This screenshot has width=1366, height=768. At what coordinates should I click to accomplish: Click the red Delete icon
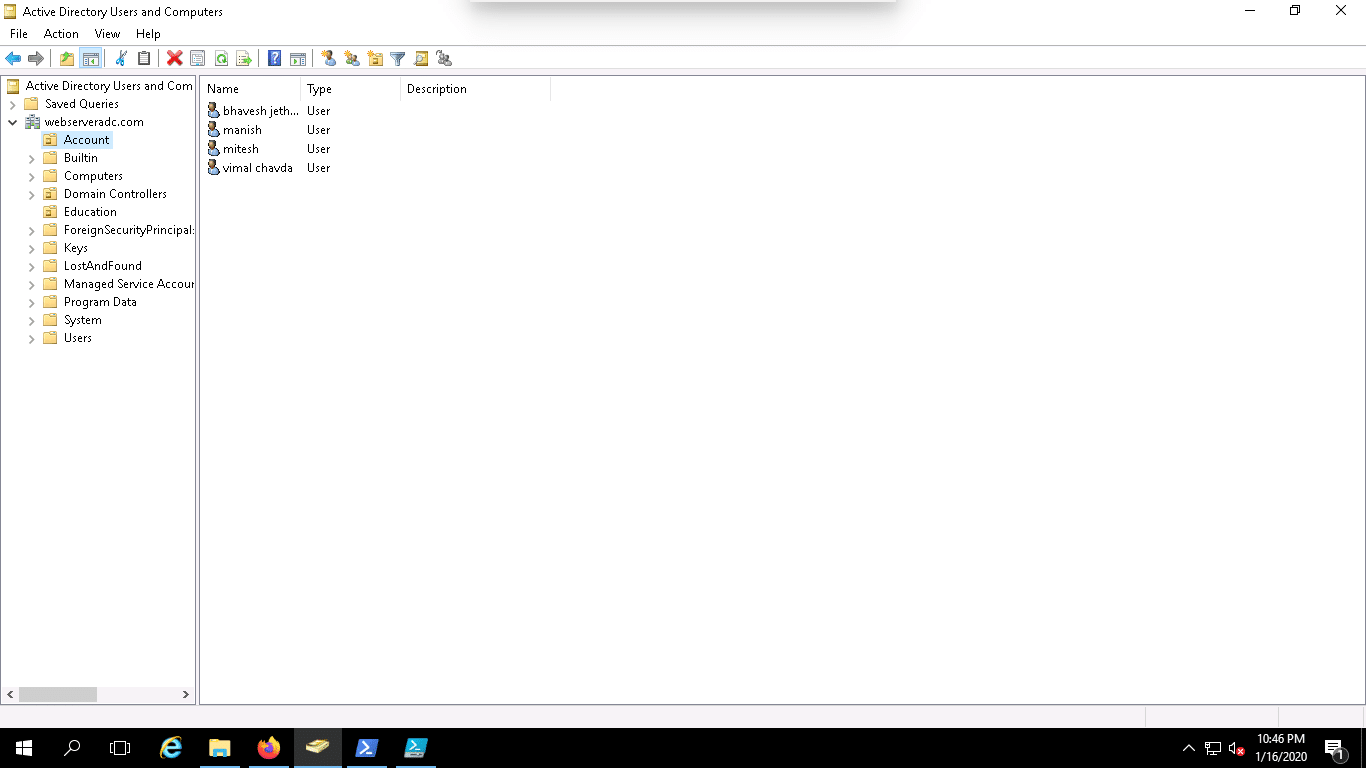click(174, 59)
